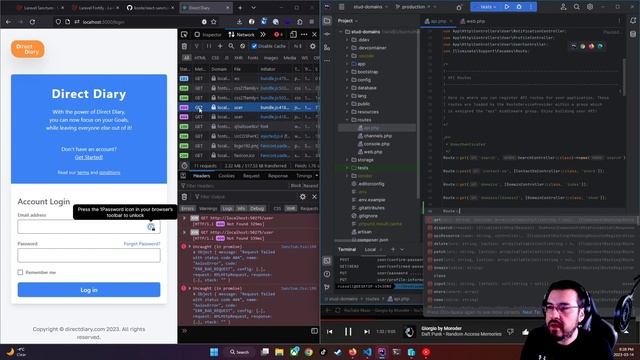Open the PhpStorm search everywhere magnifier

tap(576, 7)
